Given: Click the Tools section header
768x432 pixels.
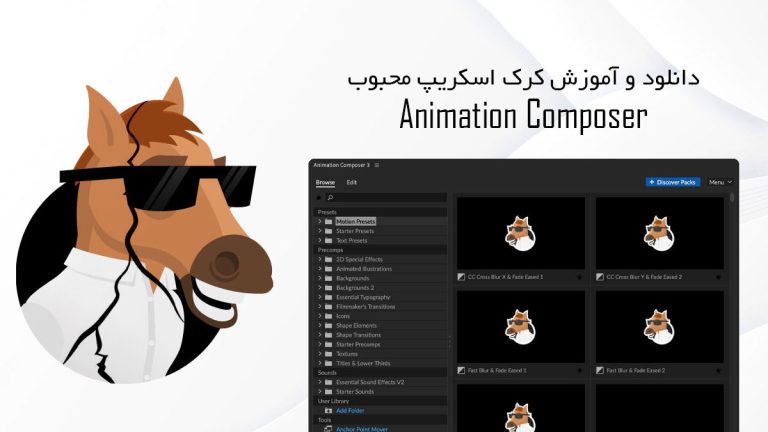Looking at the screenshot, I should pos(380,420).
